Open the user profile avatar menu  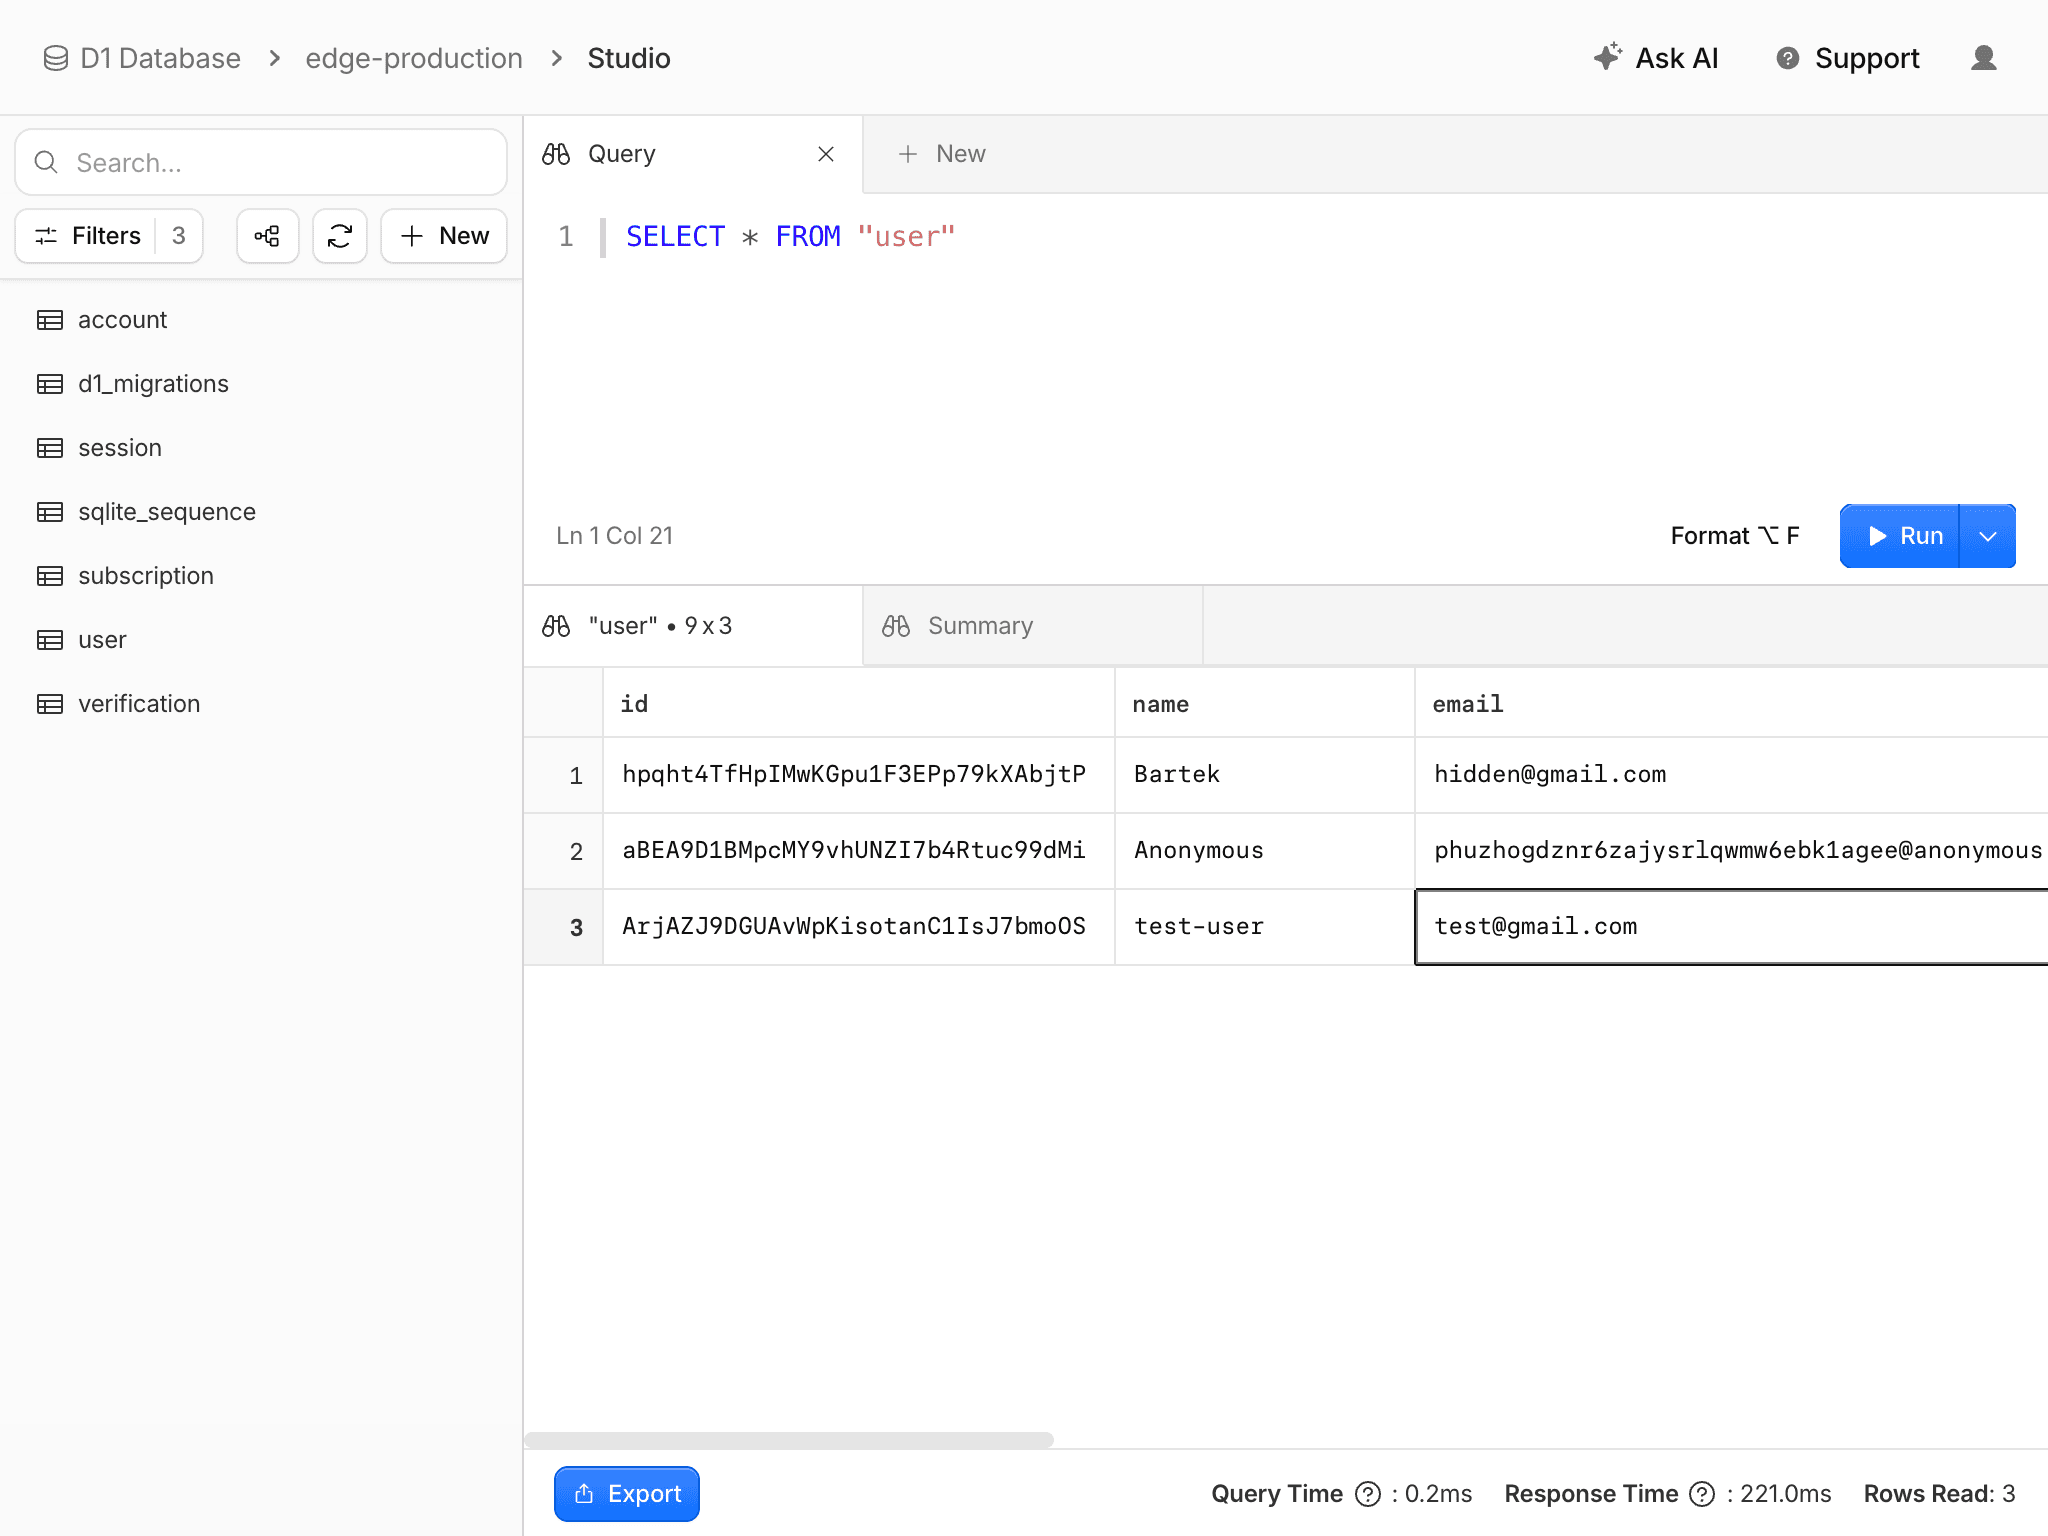(x=1984, y=58)
